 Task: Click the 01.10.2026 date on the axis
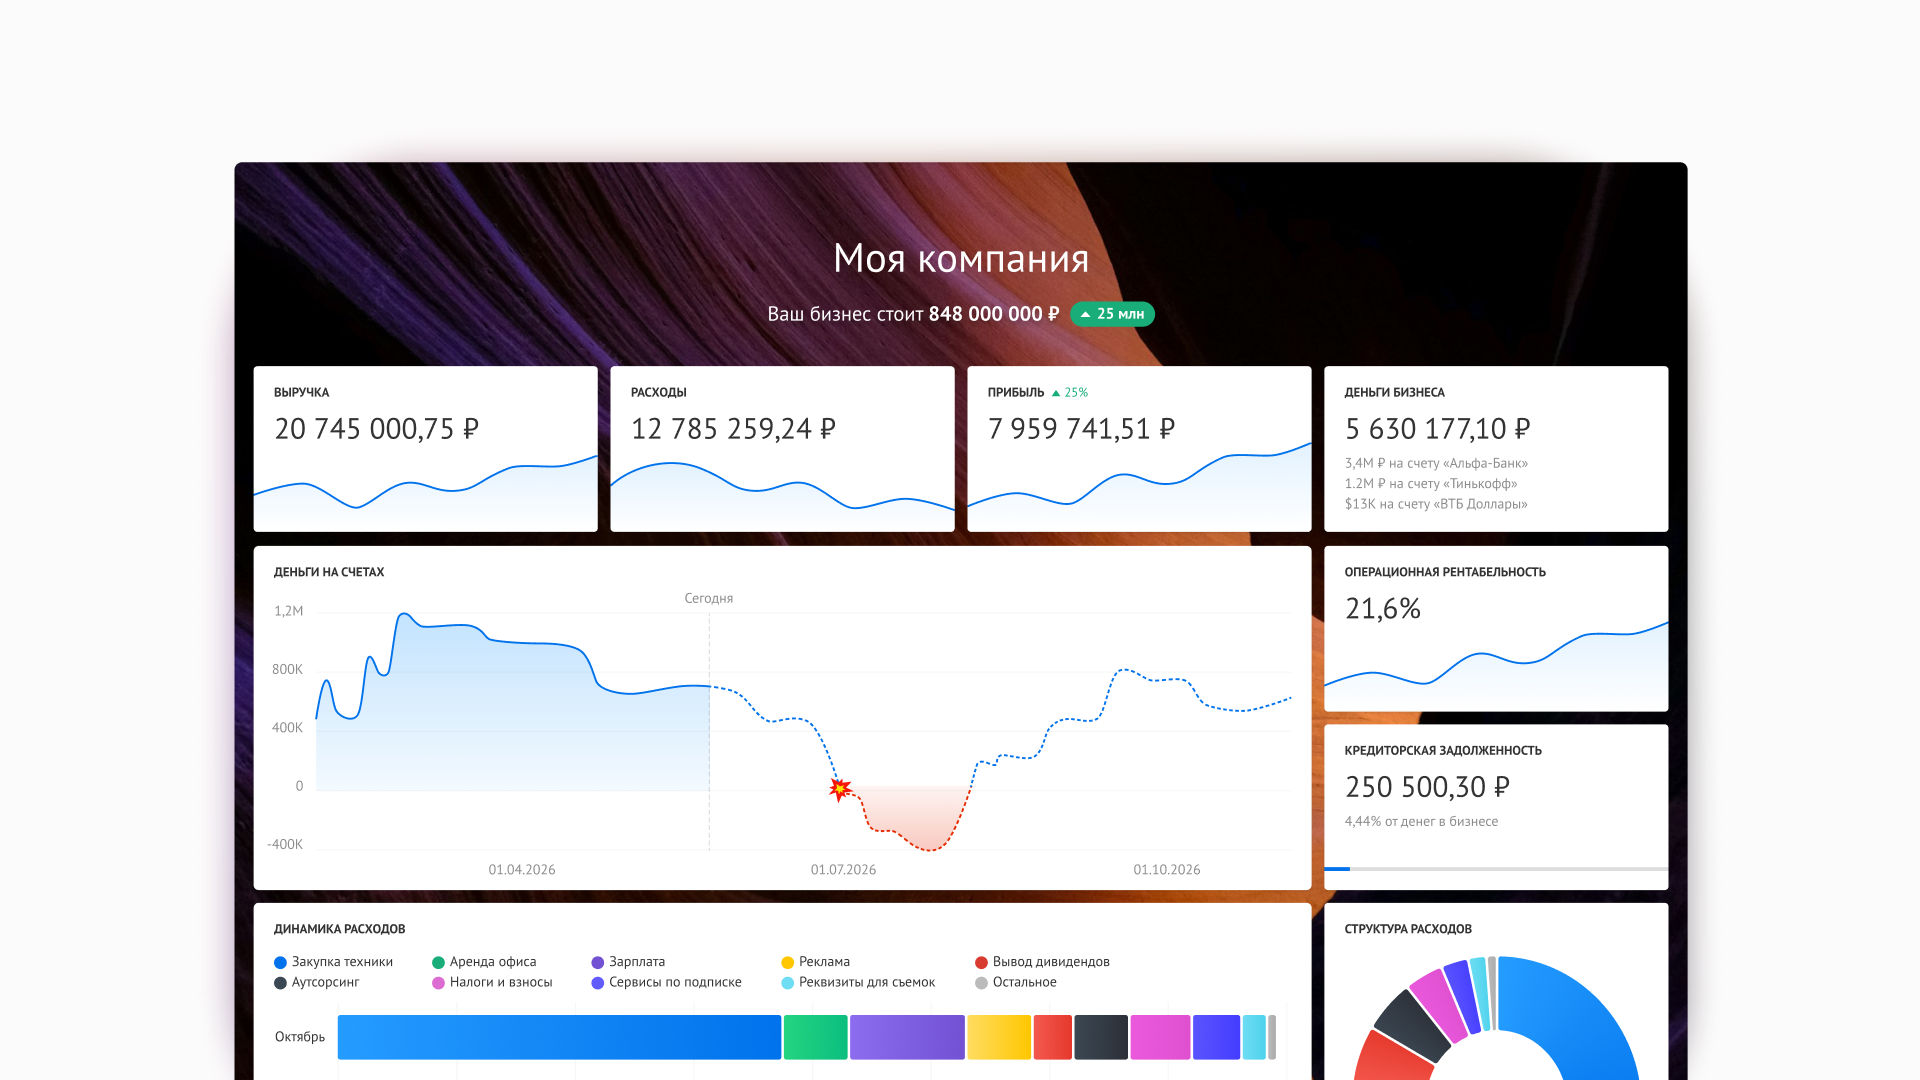(1167, 870)
